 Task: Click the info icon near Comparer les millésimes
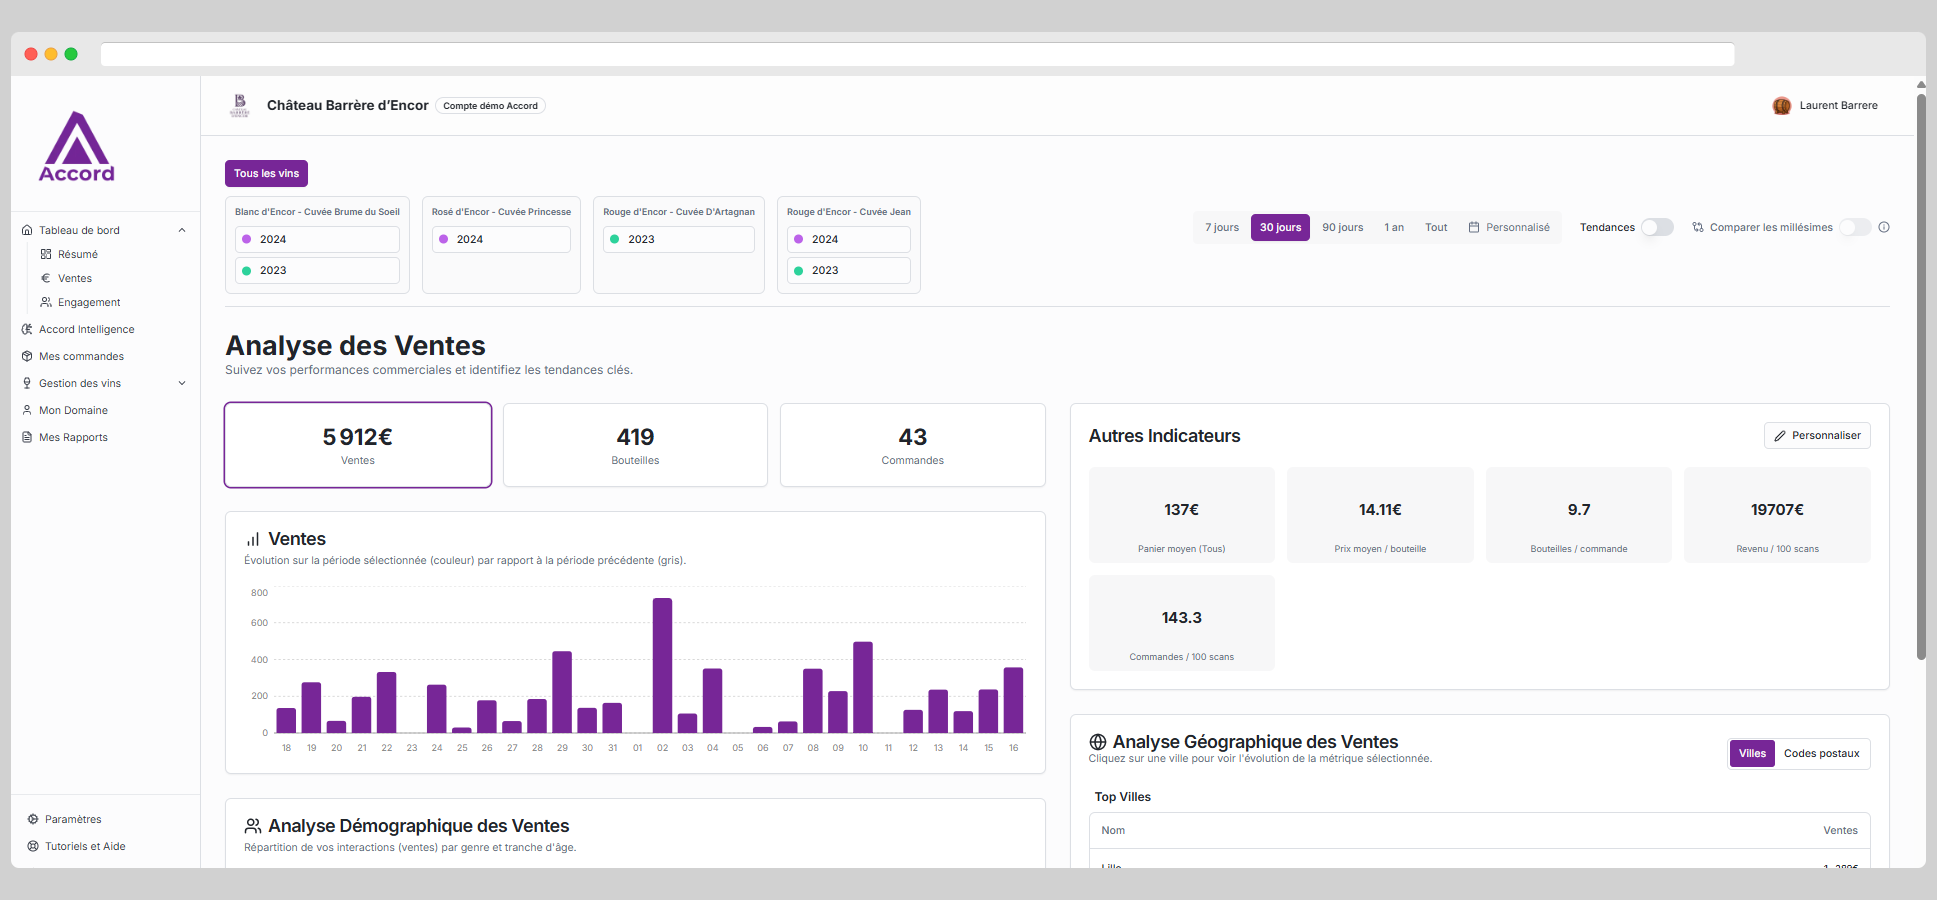pyautogui.click(x=1884, y=227)
